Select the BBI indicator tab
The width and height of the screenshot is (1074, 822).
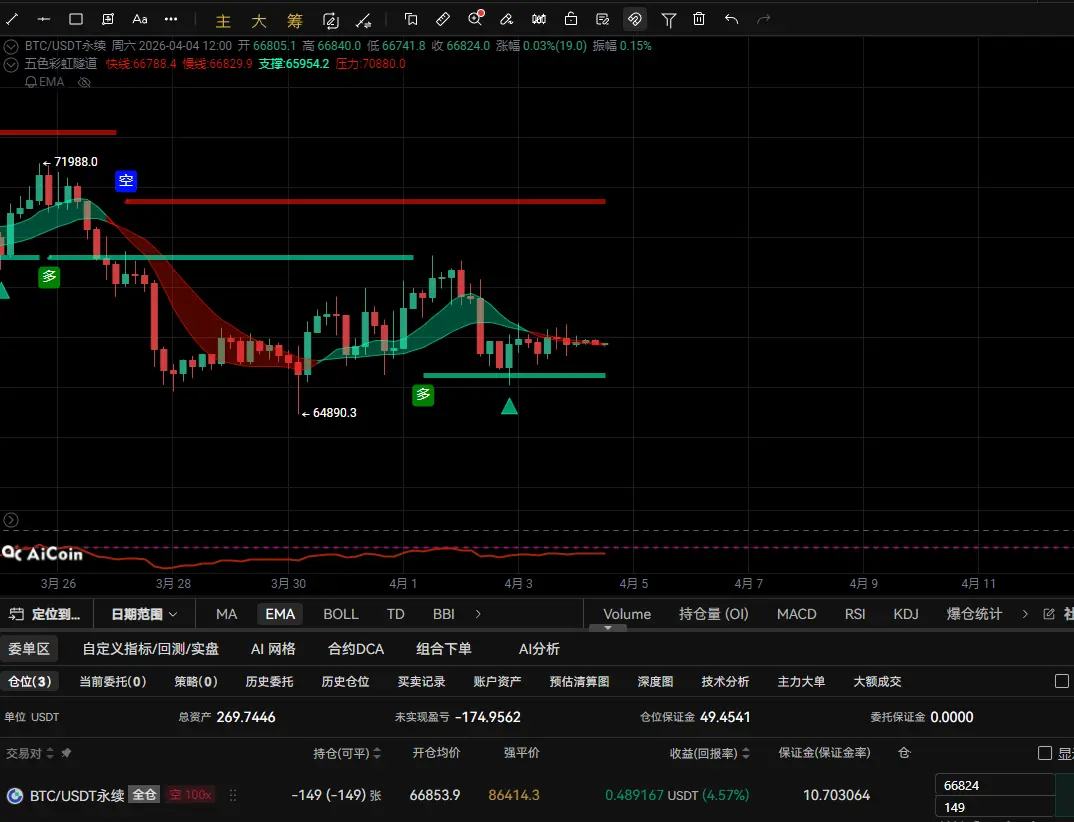[444, 614]
